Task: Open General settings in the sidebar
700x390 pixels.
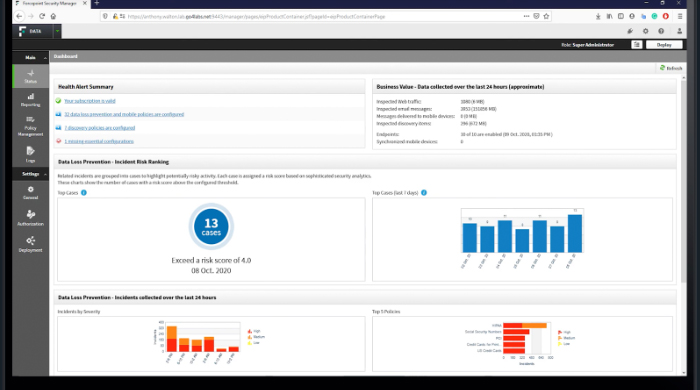Action: 30,193
